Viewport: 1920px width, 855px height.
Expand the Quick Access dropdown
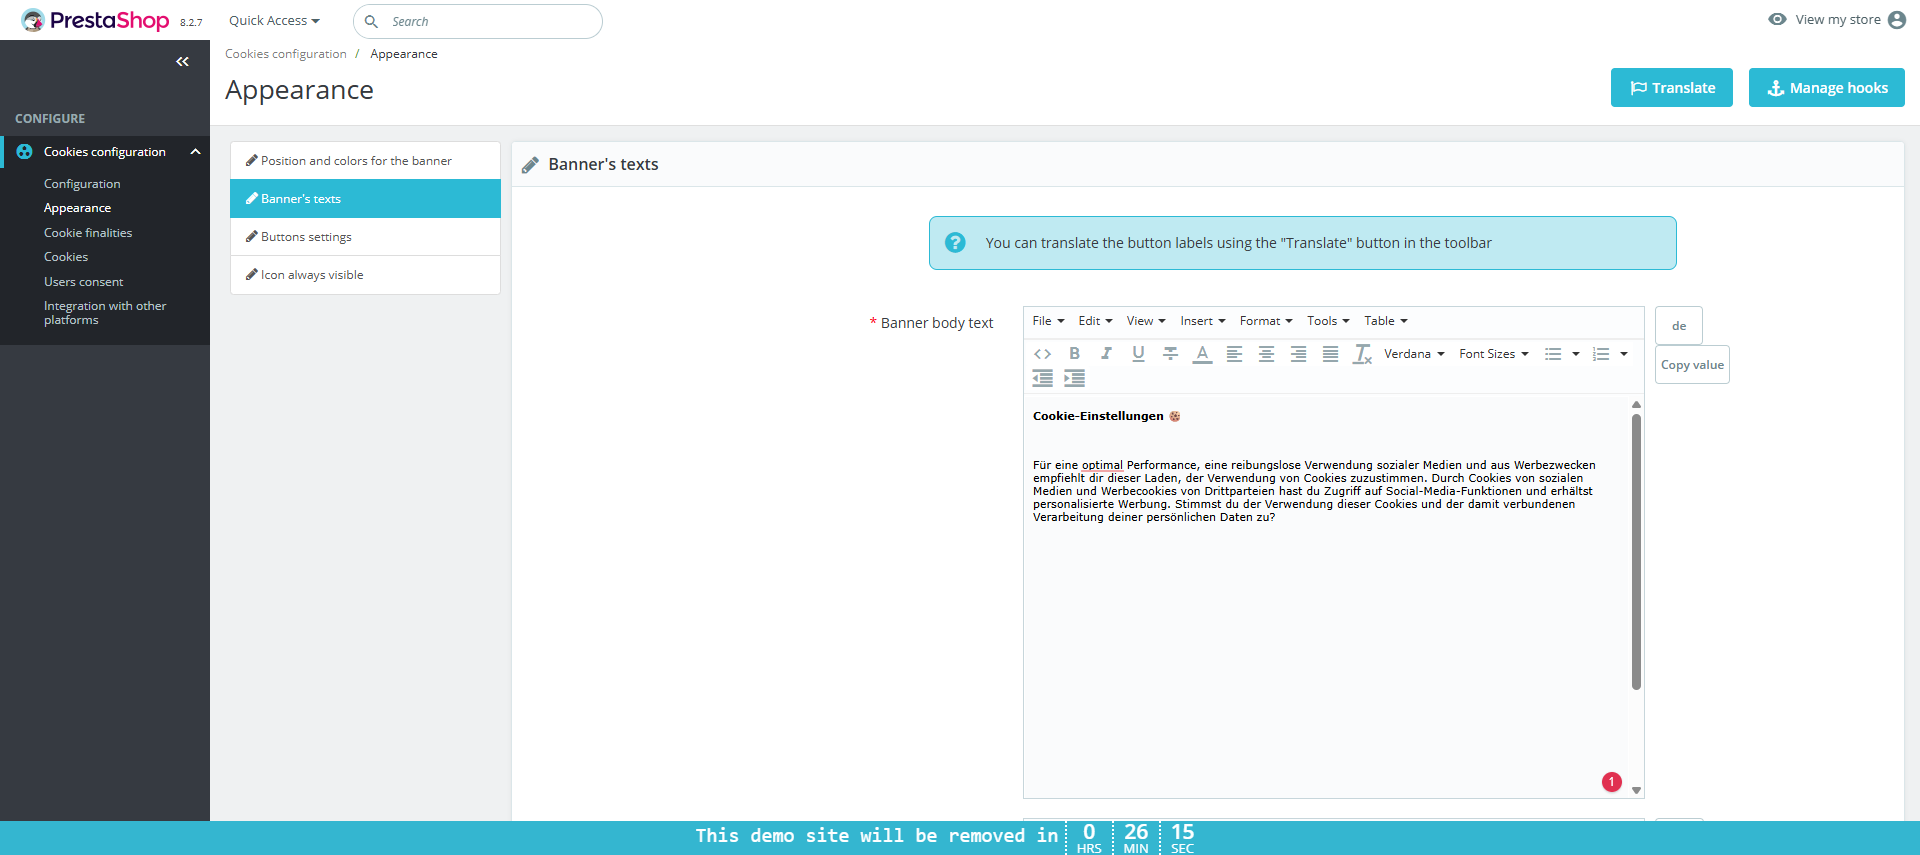(274, 21)
